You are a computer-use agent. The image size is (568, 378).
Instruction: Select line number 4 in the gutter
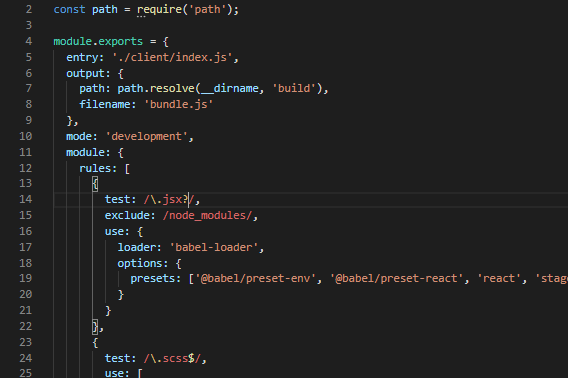(29, 41)
